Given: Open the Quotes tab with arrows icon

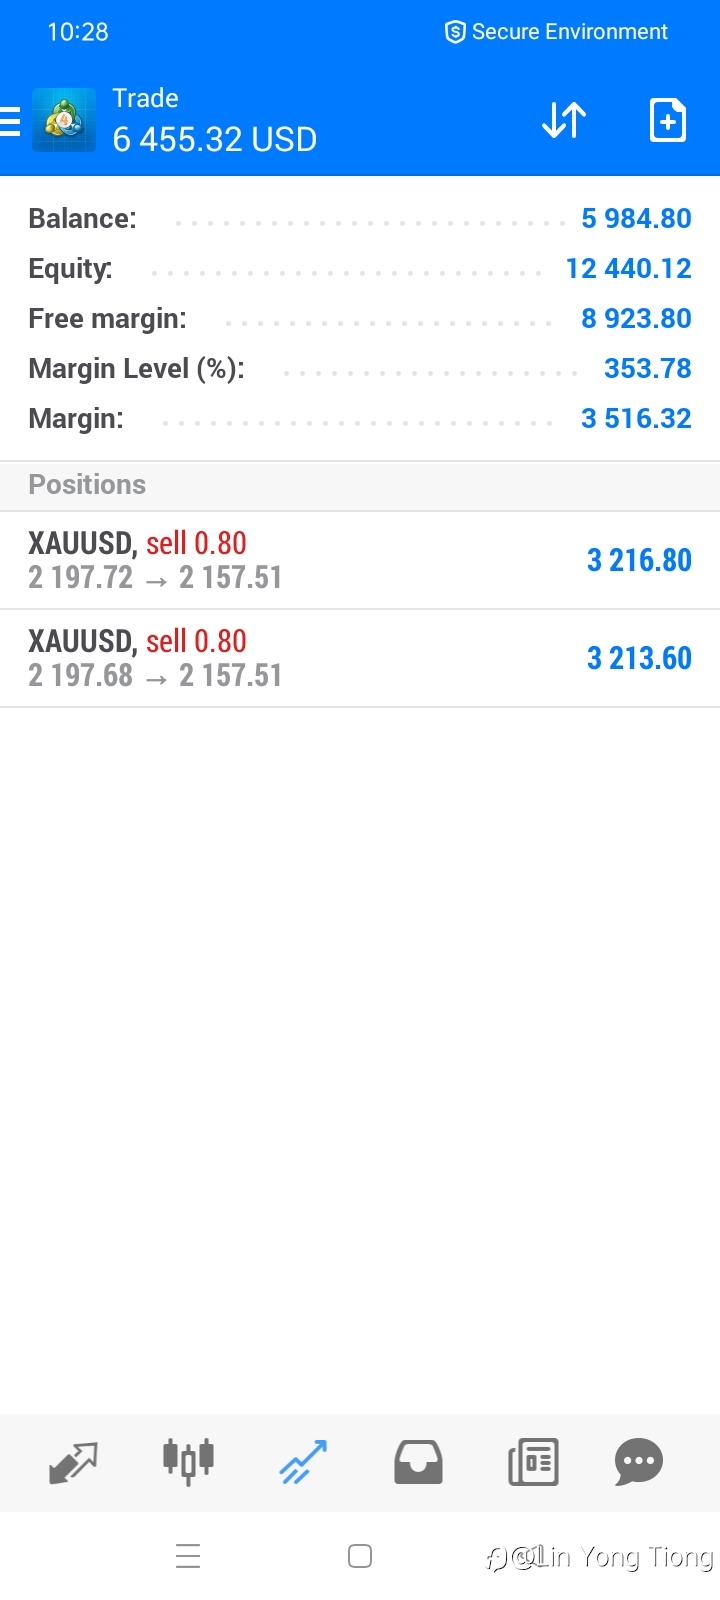Looking at the screenshot, I should pos(74,1462).
